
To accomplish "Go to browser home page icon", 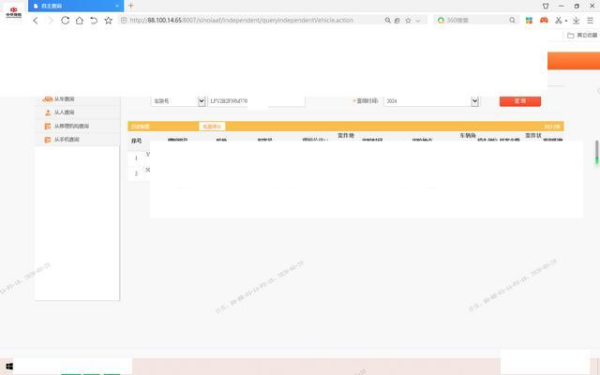I will (x=79, y=20).
